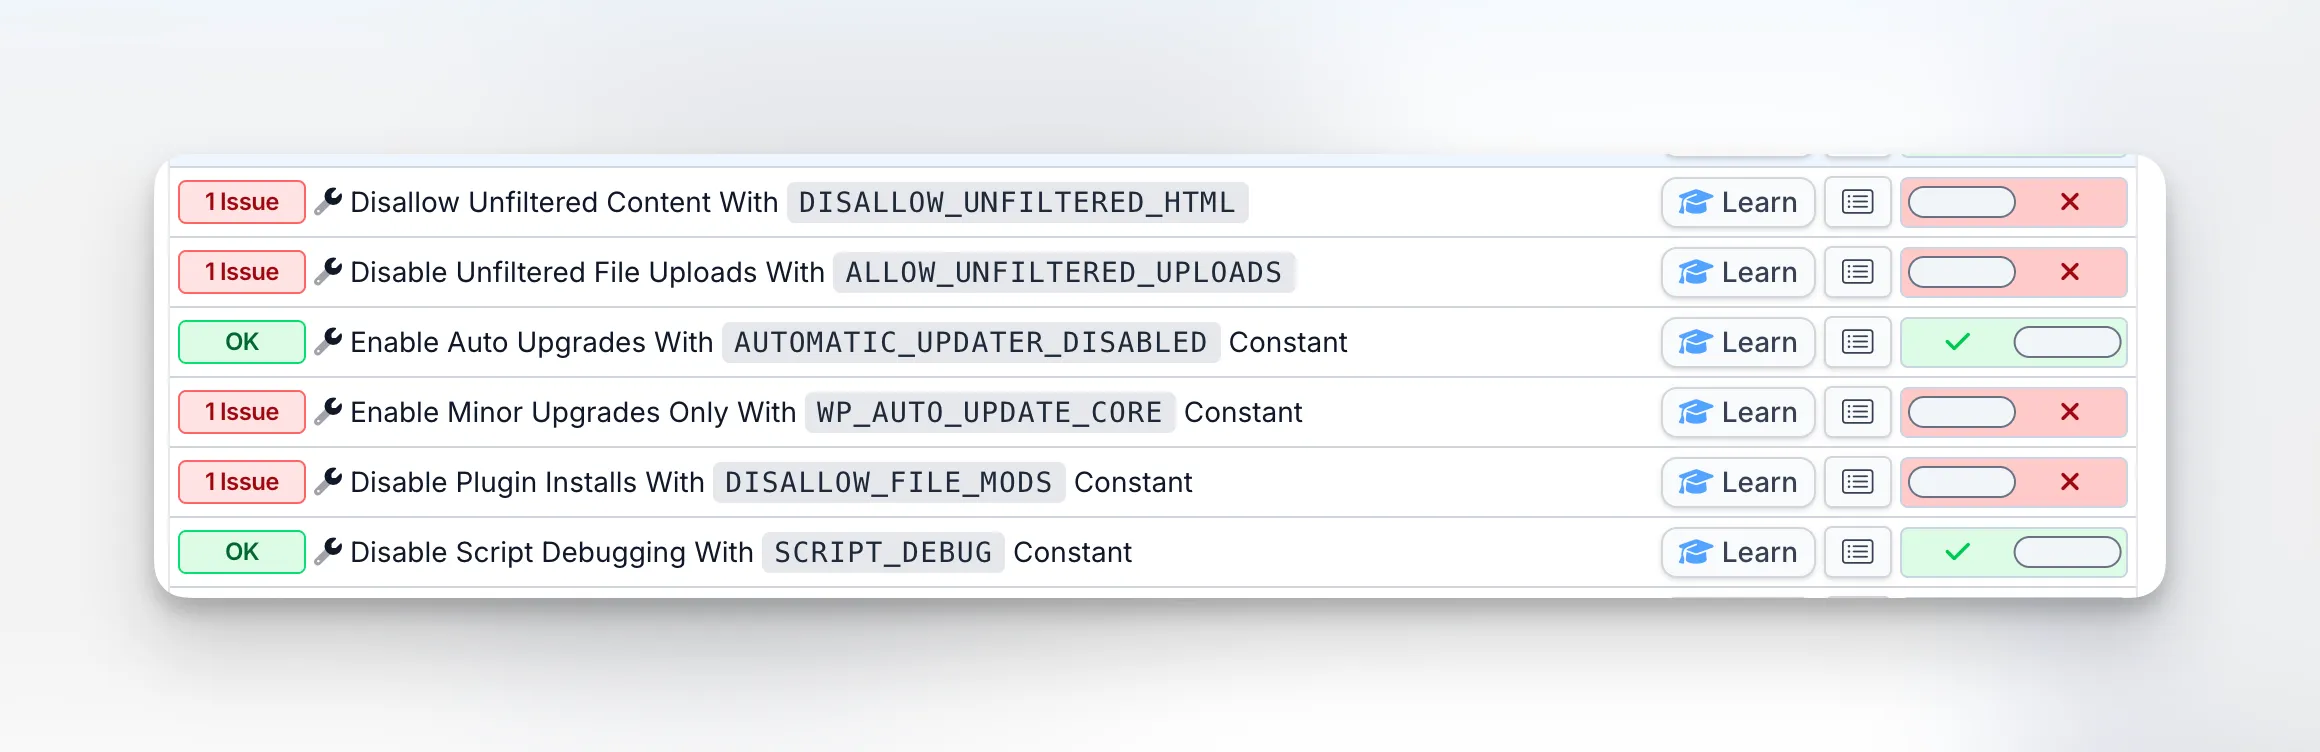Viewport: 2320px width, 752px height.
Task: Click Learn for Disallow Unfiltered Content
Action: tap(1737, 202)
